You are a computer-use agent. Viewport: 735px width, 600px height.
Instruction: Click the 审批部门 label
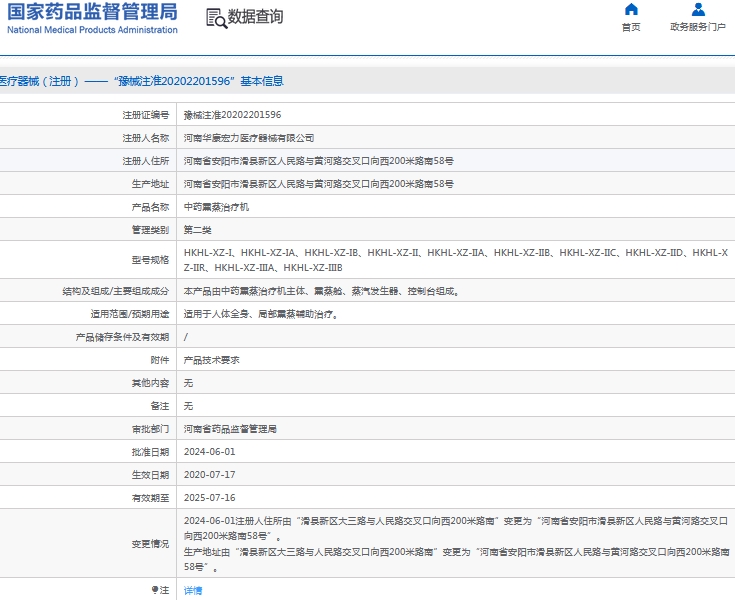pos(150,429)
